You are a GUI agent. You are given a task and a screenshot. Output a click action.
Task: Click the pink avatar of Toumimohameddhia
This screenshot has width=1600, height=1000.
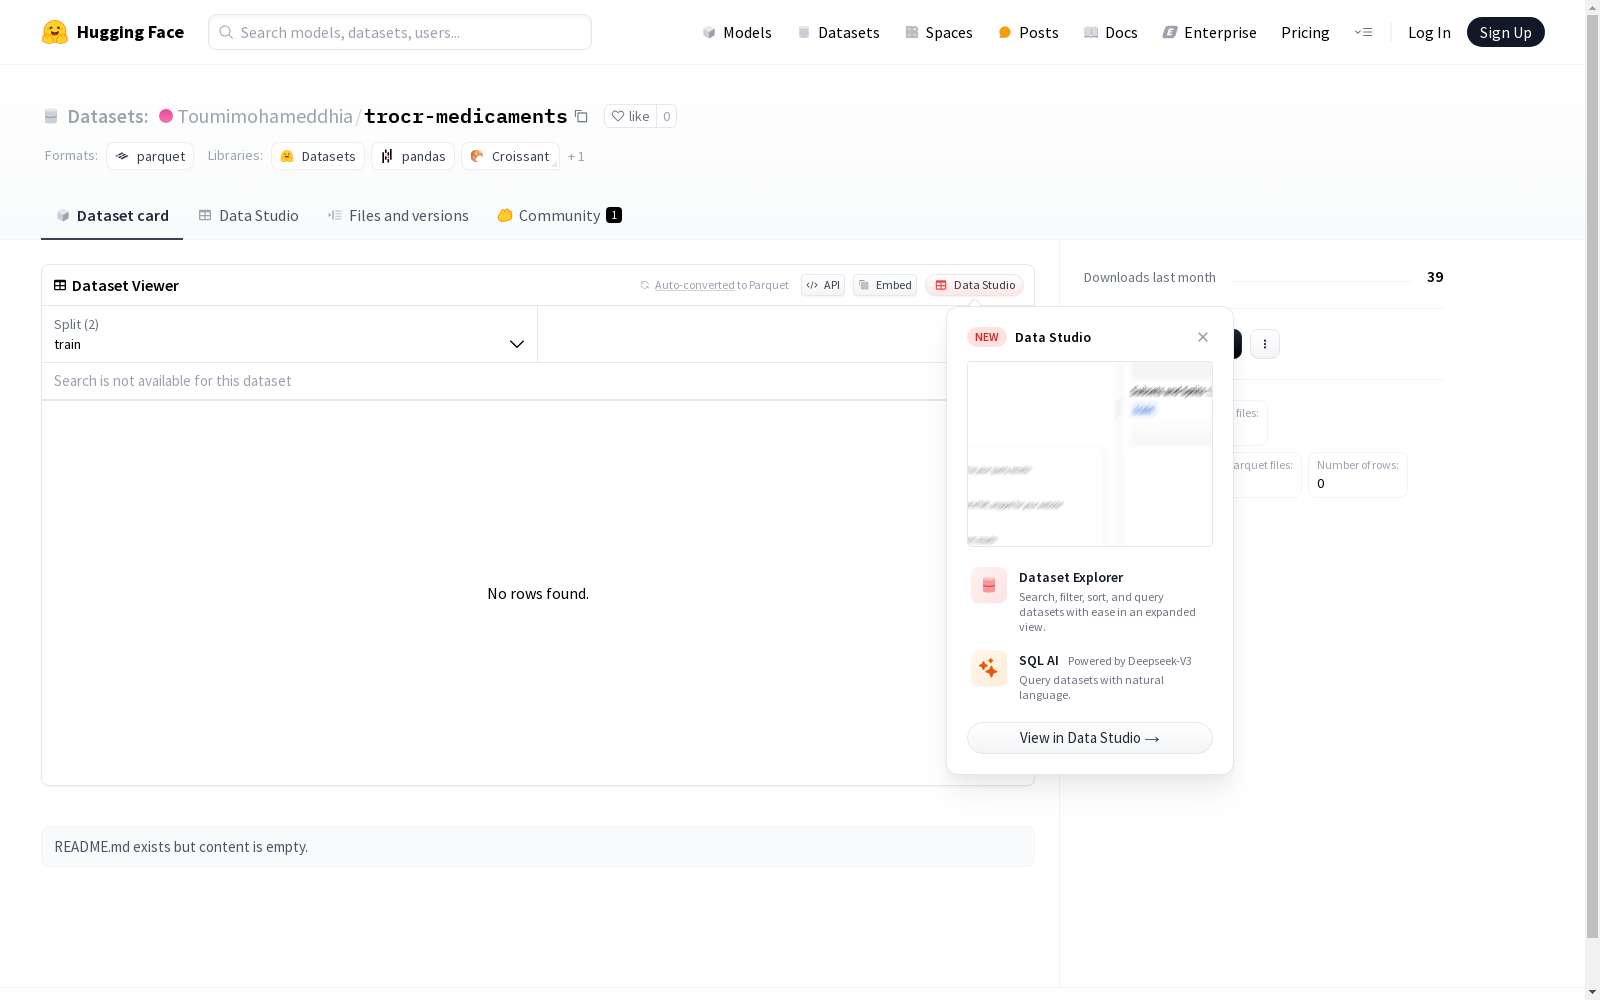click(166, 116)
